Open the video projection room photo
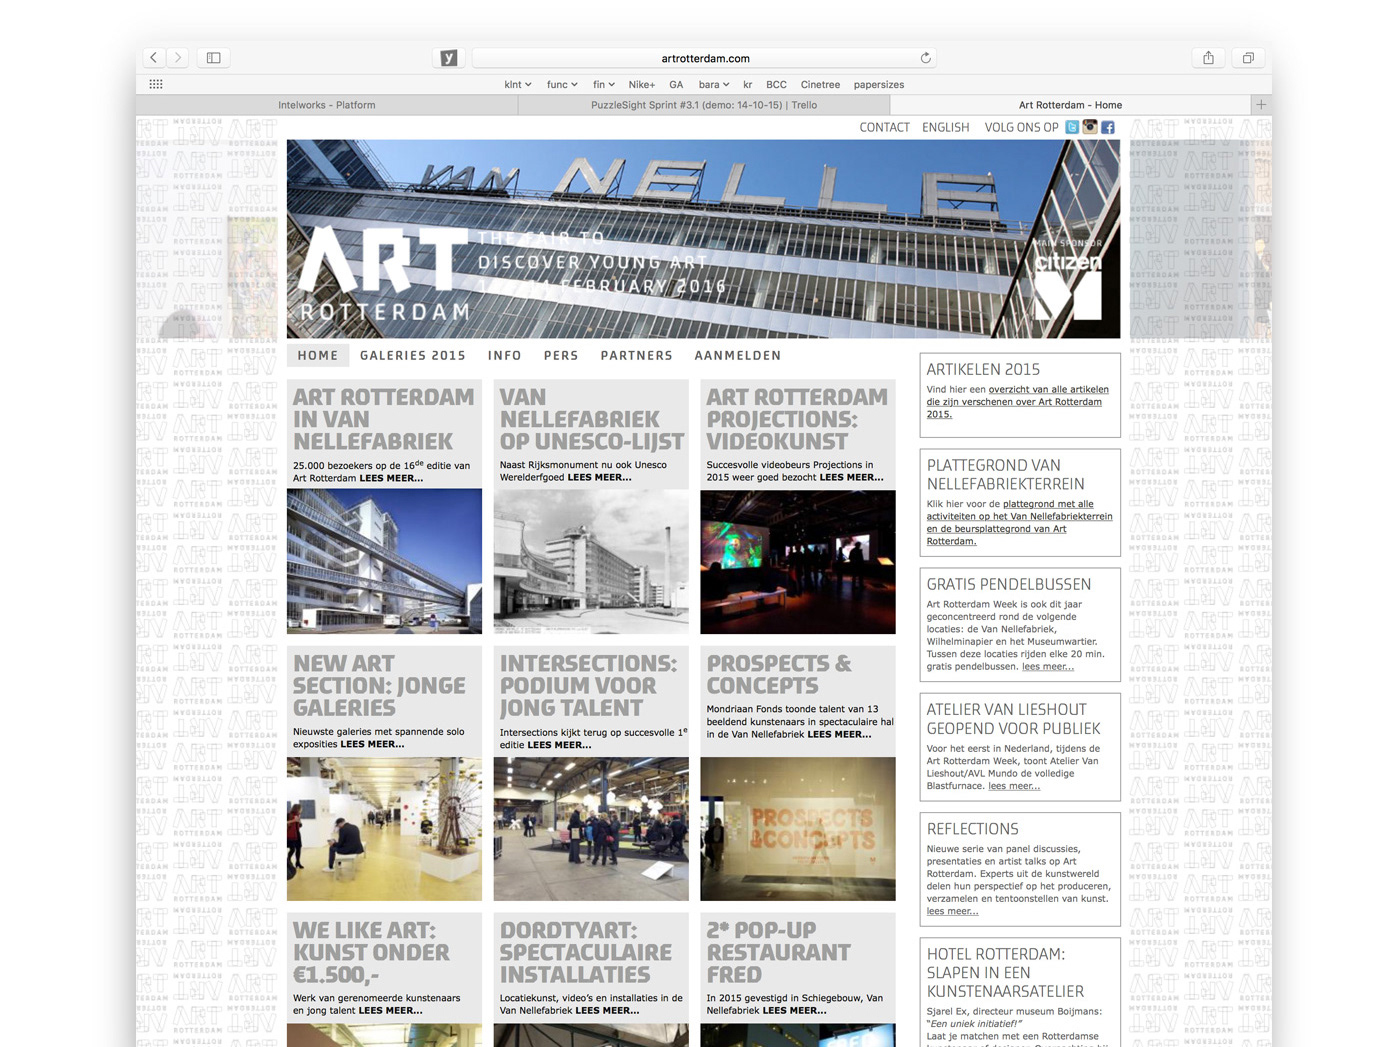1400x1047 pixels. [798, 561]
